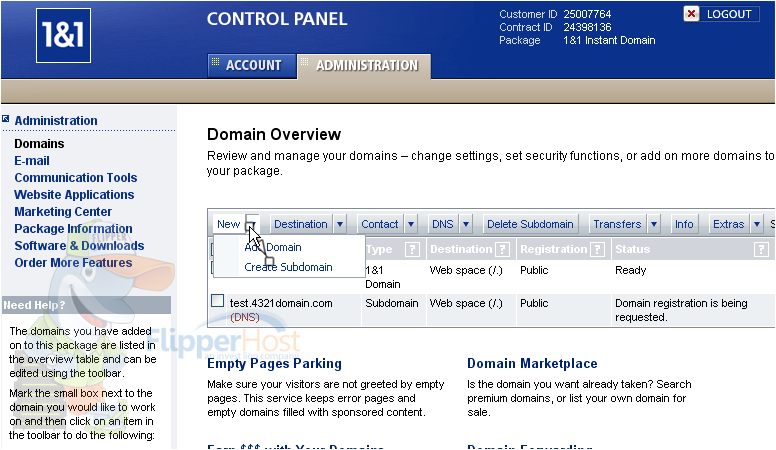The image size is (776, 450).
Task: Open the Empty Pages Parking link
Action: (274, 363)
